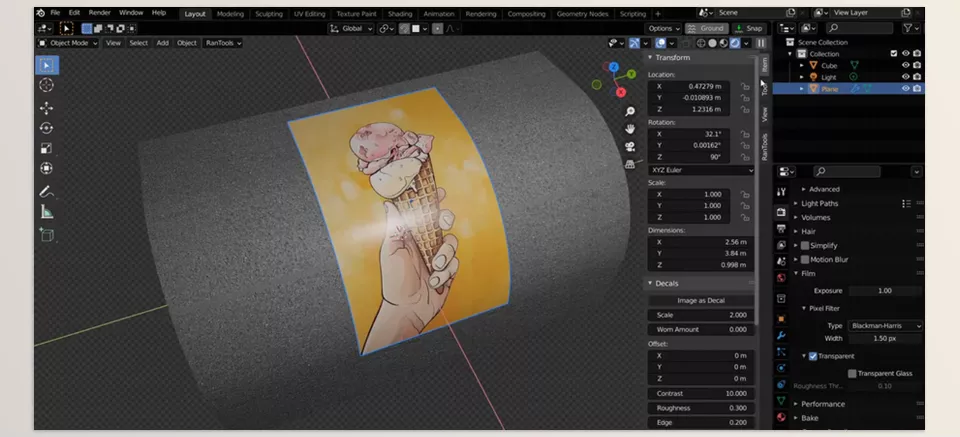Screen dimensions: 960x437
Task: Click the Blender logo icon
Action: point(40,13)
